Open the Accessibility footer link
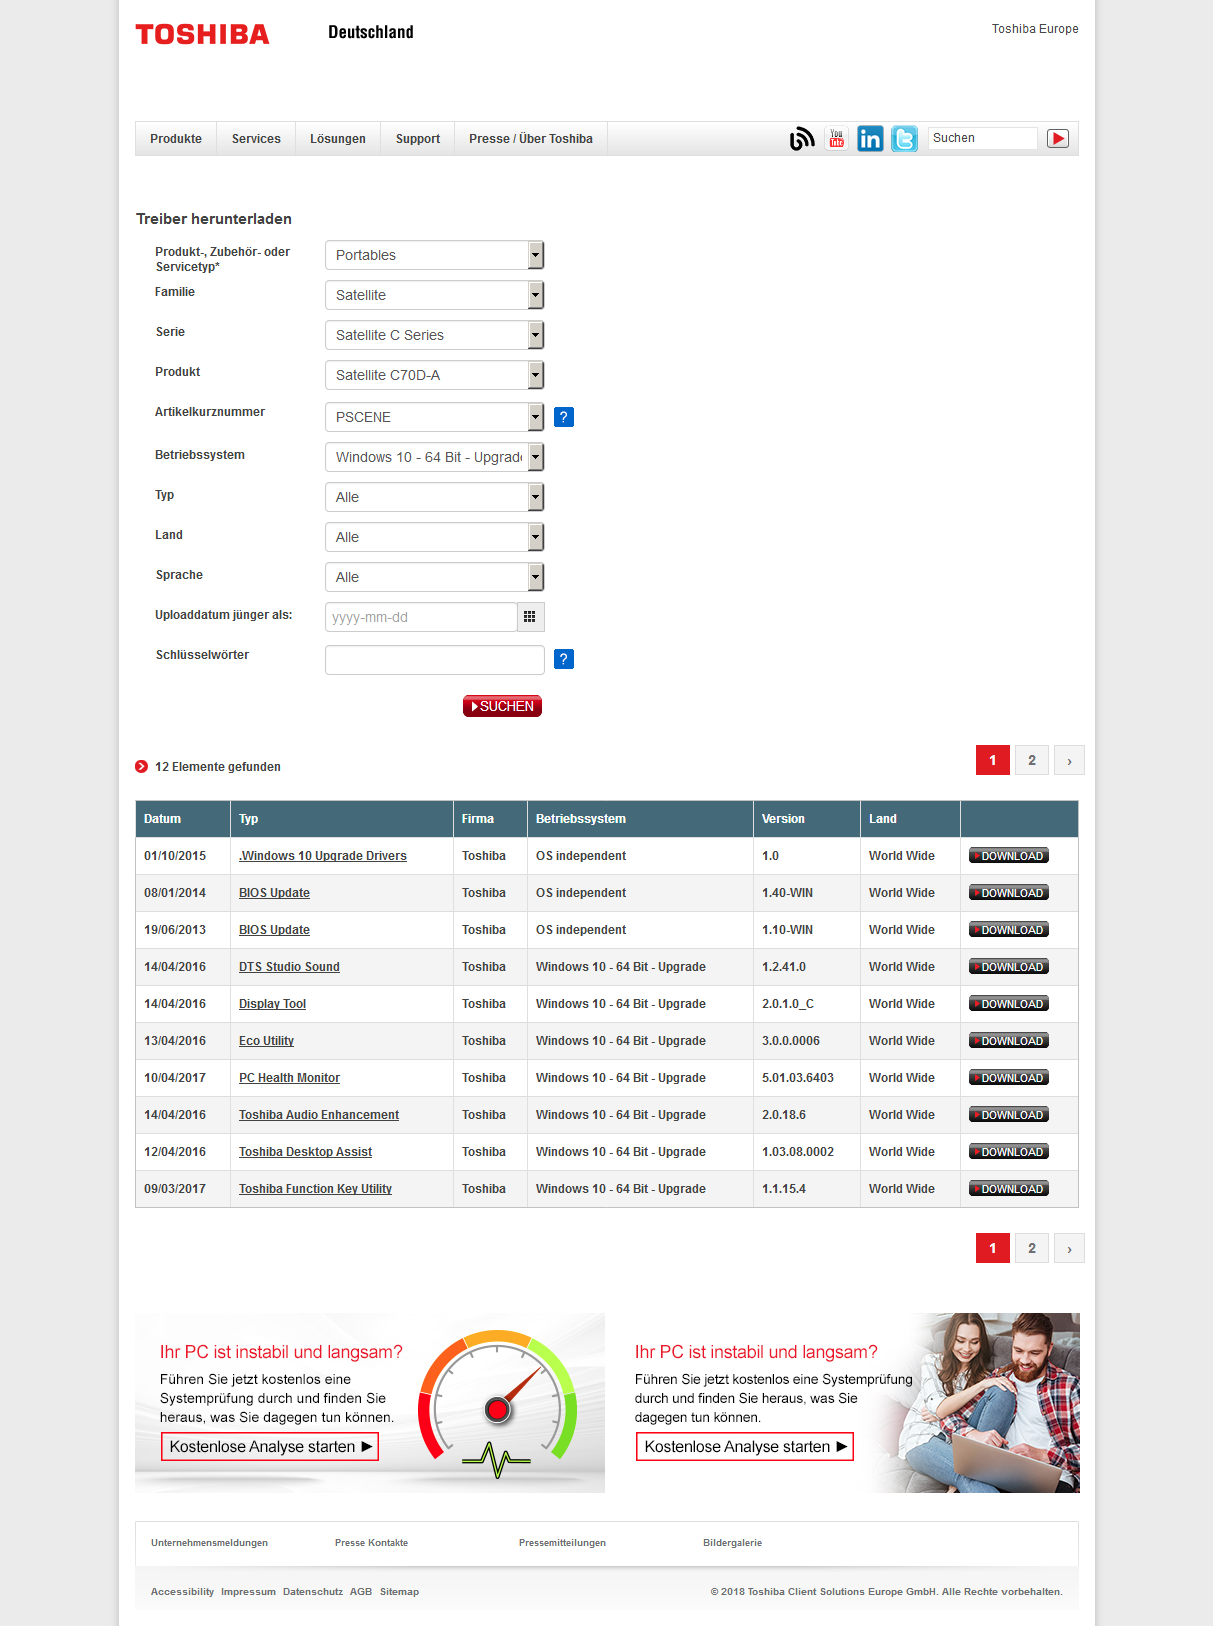Image resolution: width=1213 pixels, height=1626 pixels. tap(182, 1592)
